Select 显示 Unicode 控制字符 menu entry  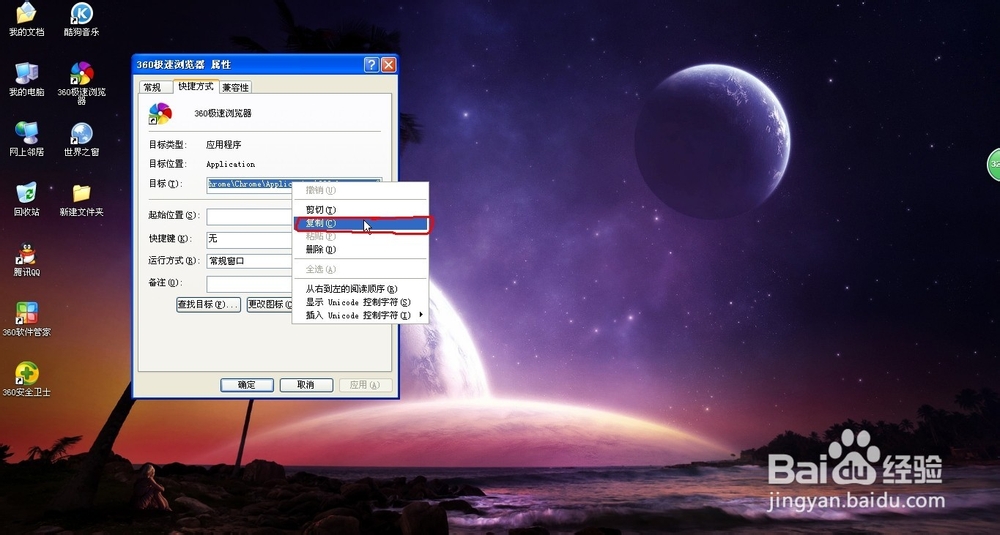click(360, 302)
